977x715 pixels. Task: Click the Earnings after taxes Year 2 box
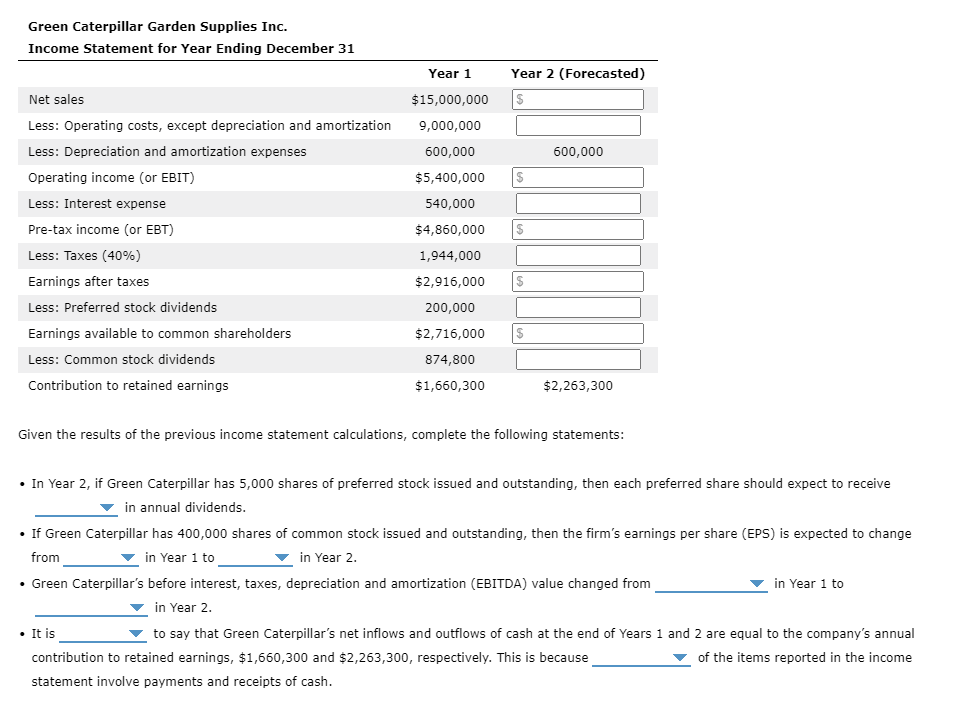(577, 281)
